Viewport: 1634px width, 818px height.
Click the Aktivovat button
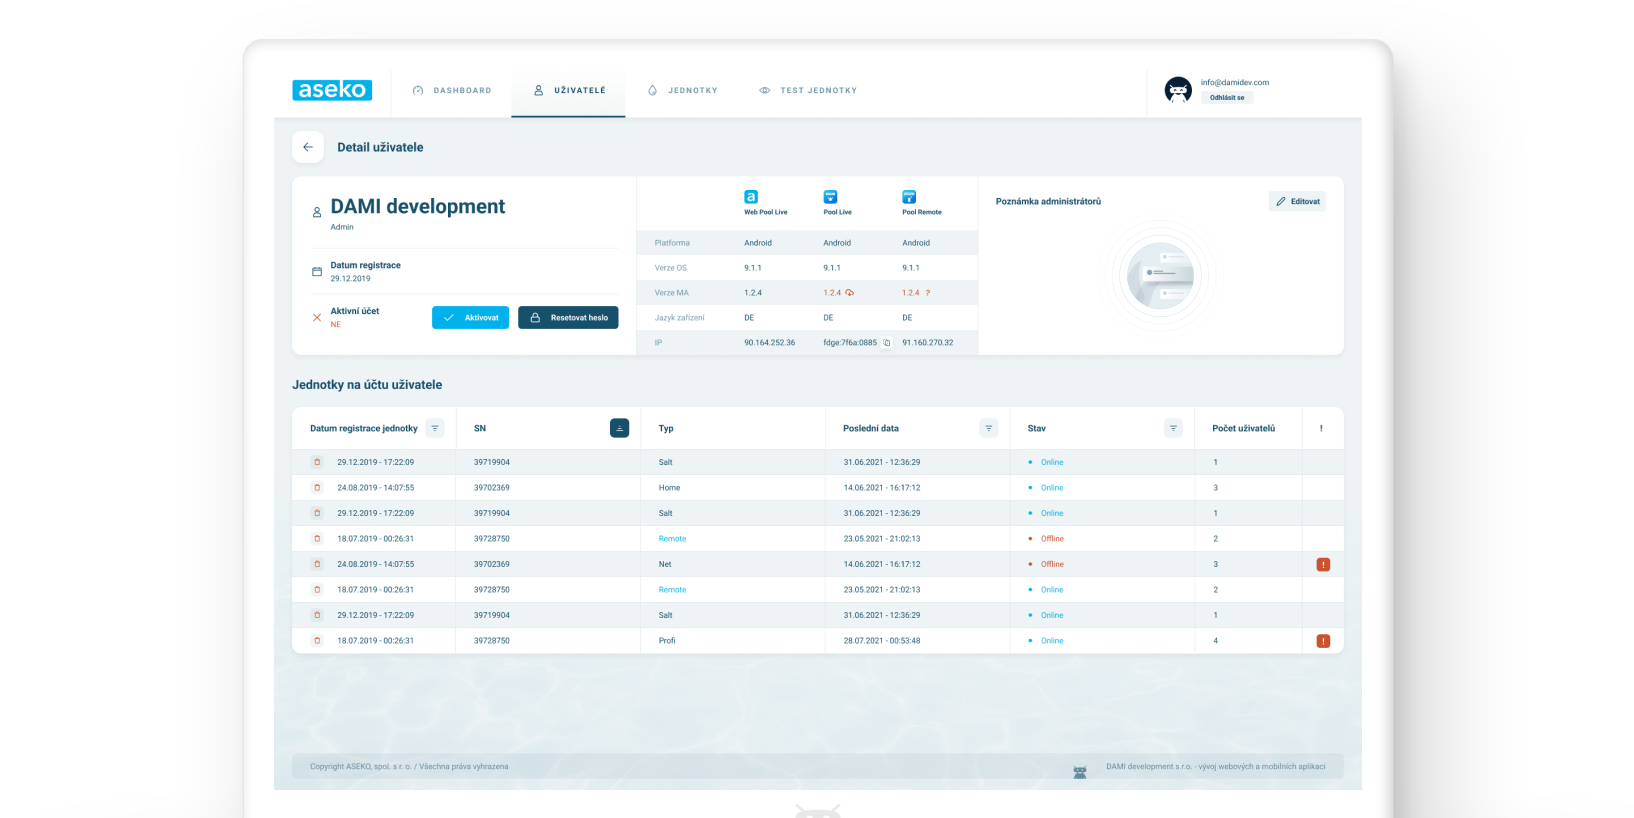point(471,318)
